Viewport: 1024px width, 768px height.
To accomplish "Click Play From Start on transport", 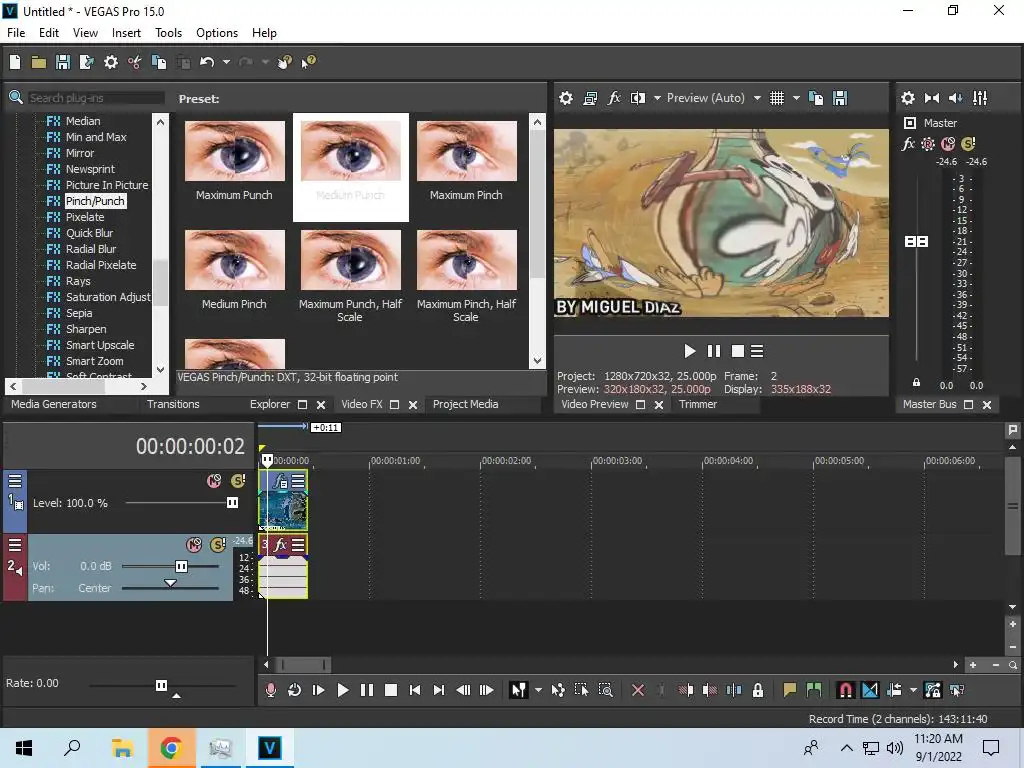I will [x=319, y=690].
